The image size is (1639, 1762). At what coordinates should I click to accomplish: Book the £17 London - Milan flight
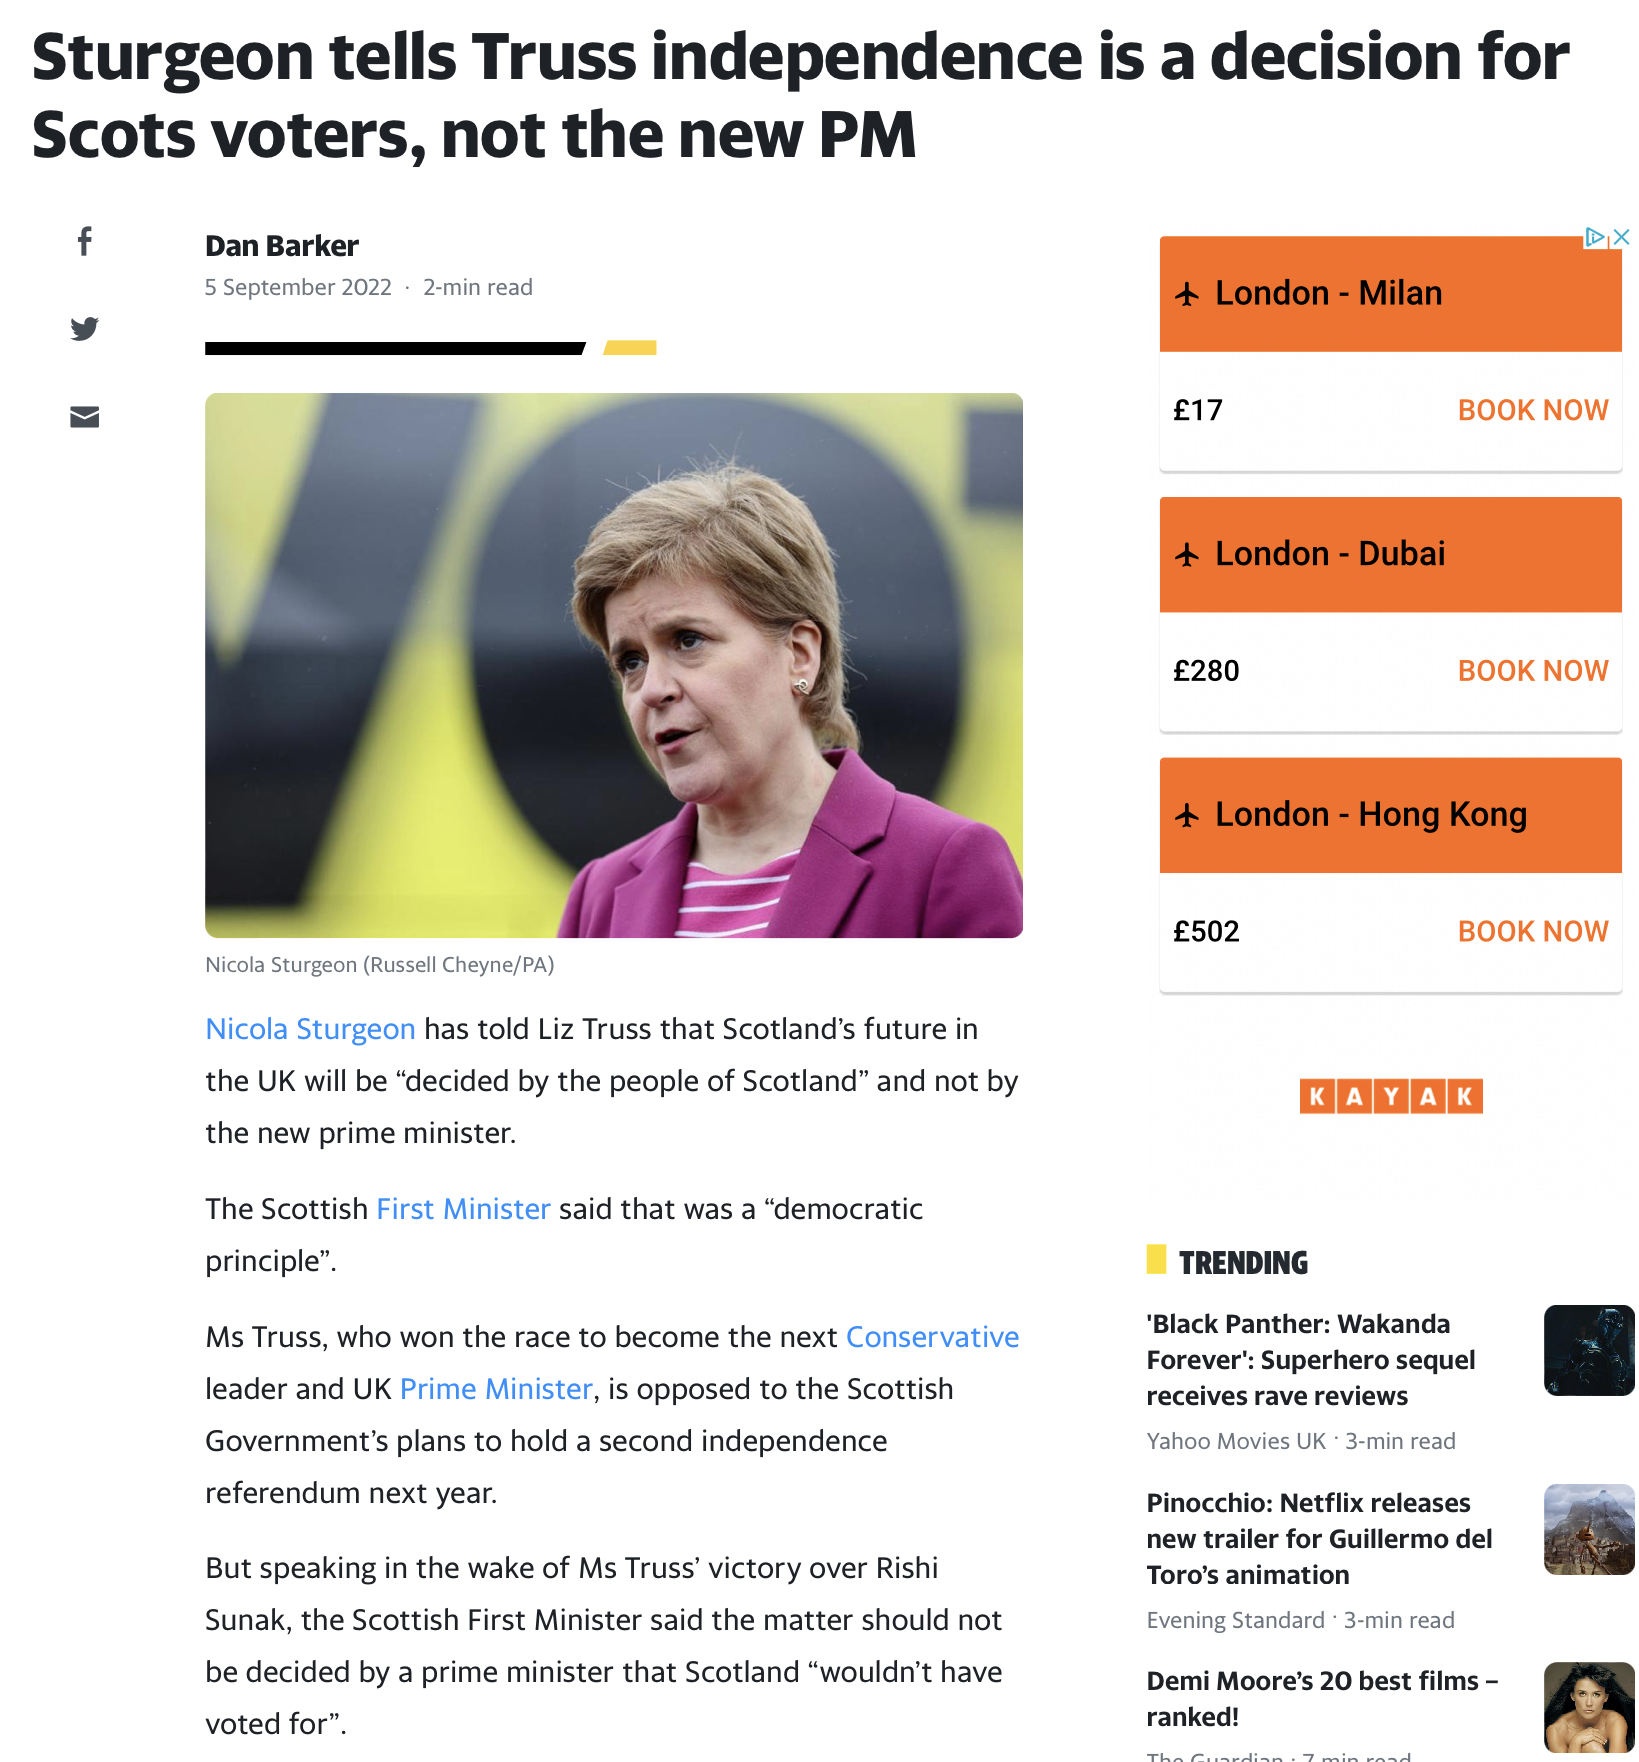pyautogui.click(x=1533, y=410)
